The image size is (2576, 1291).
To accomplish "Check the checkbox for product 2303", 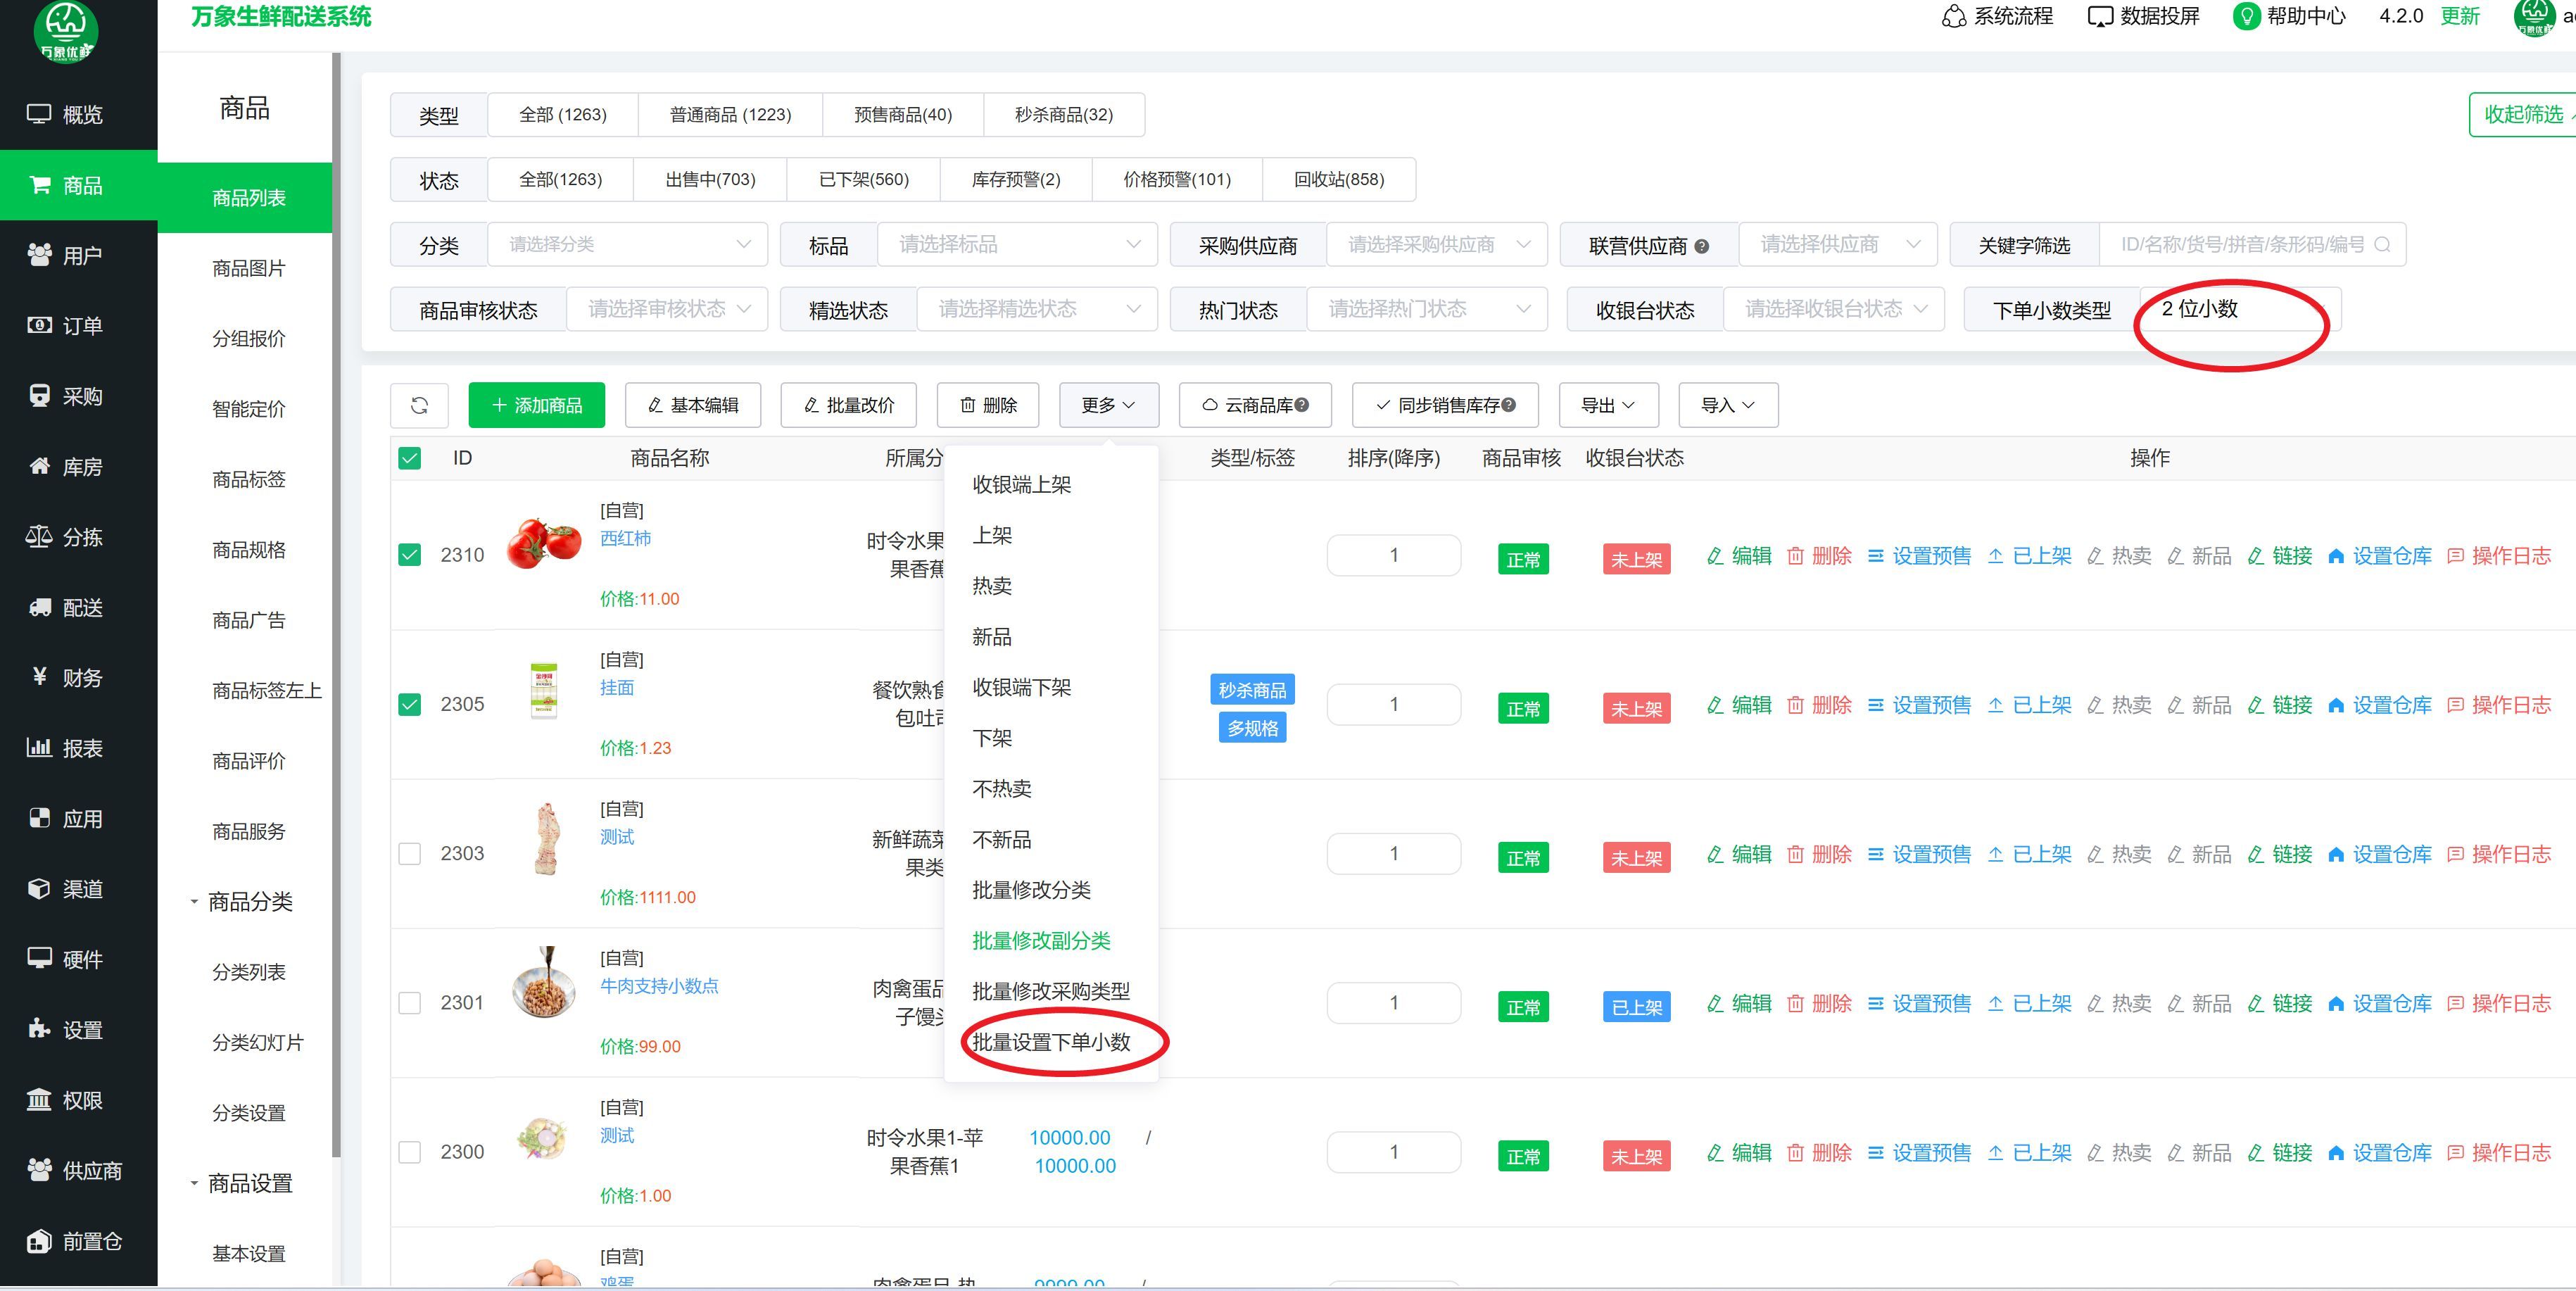I will 409,853.
